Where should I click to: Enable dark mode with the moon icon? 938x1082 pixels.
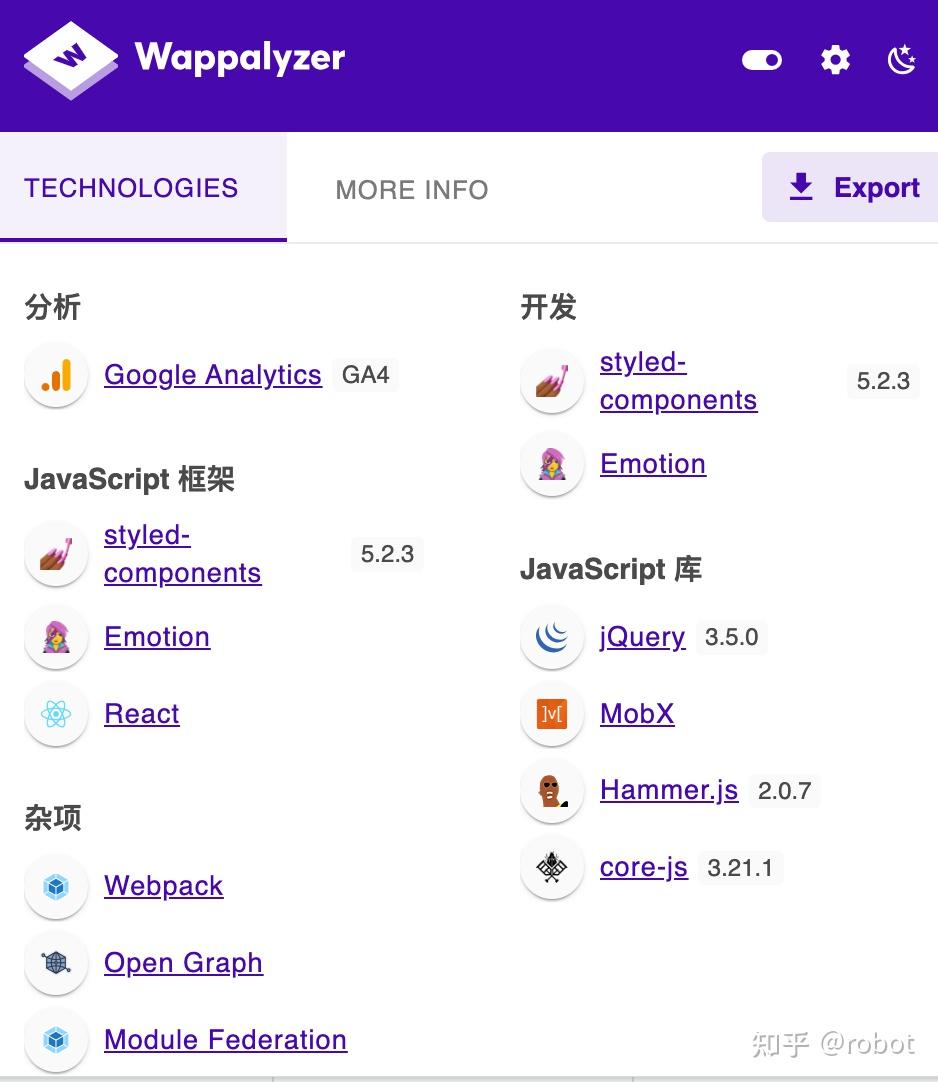pos(902,60)
